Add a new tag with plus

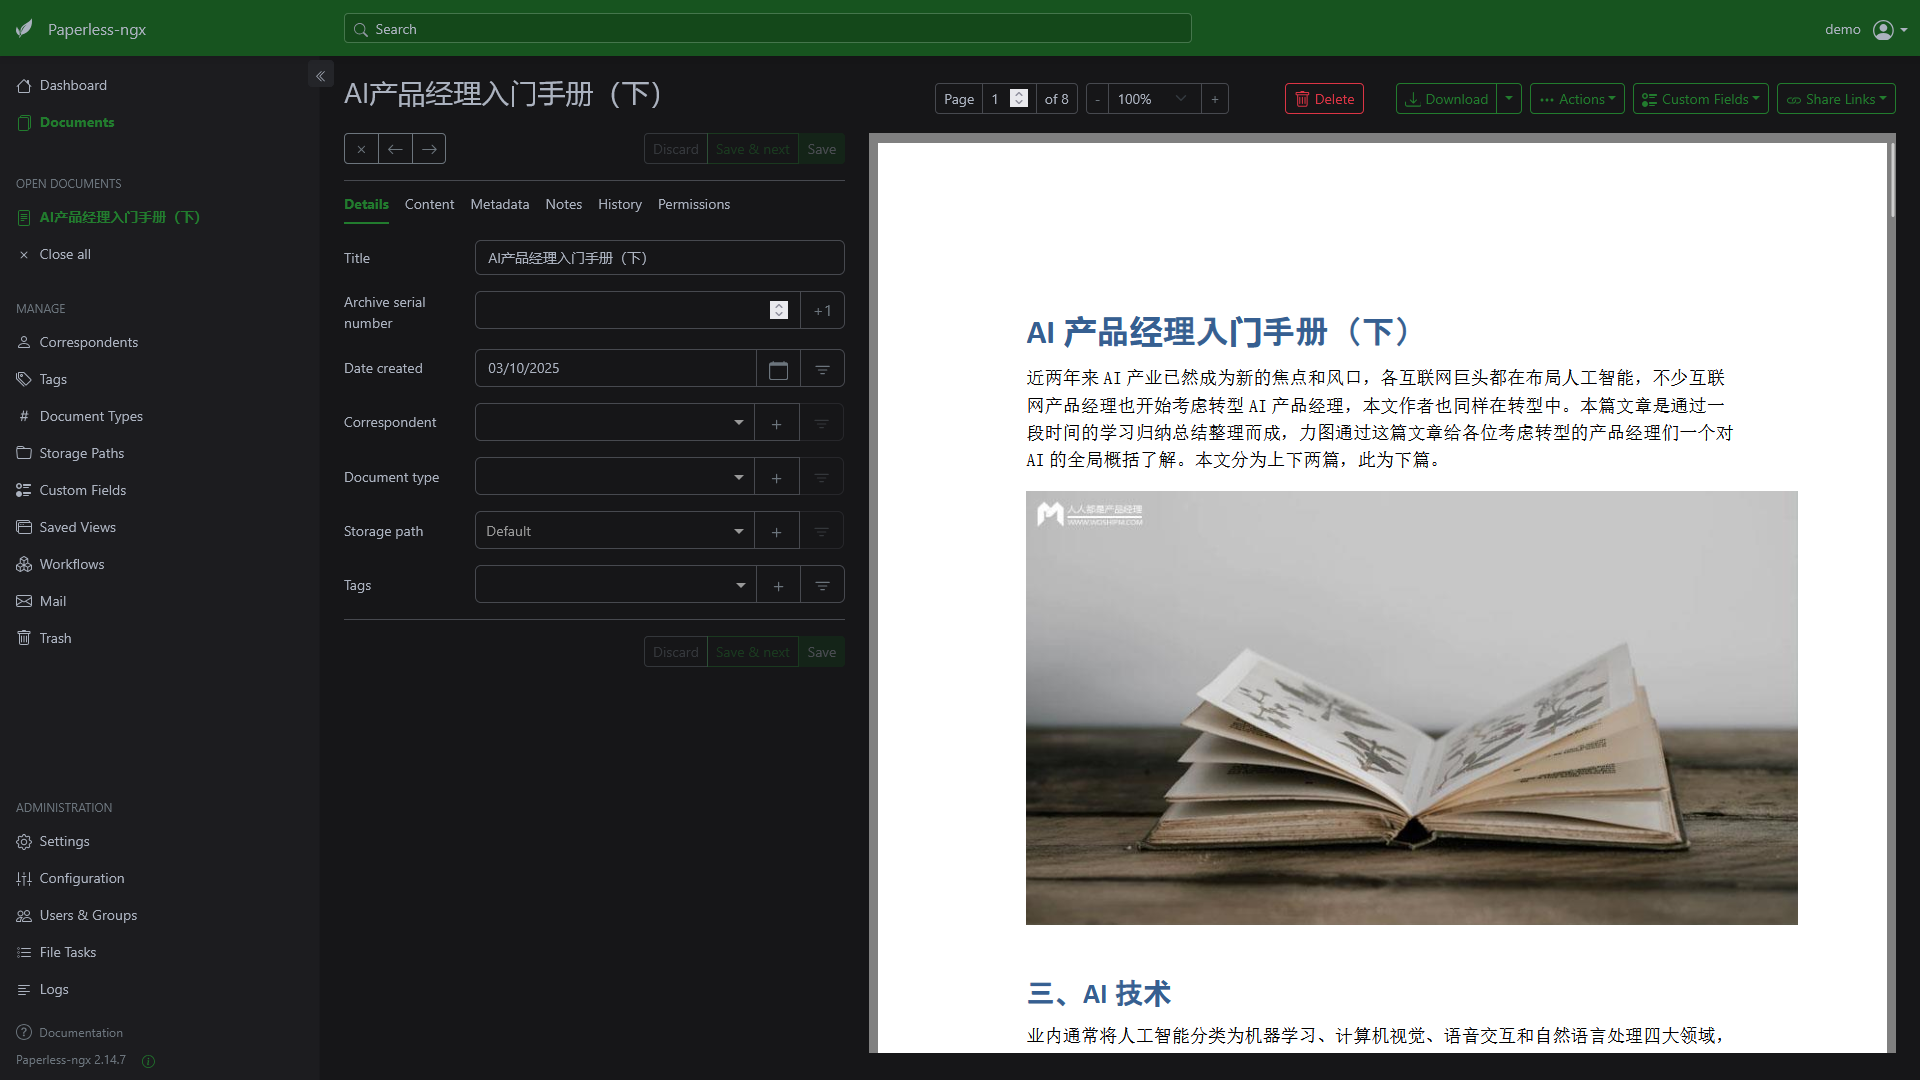[778, 585]
